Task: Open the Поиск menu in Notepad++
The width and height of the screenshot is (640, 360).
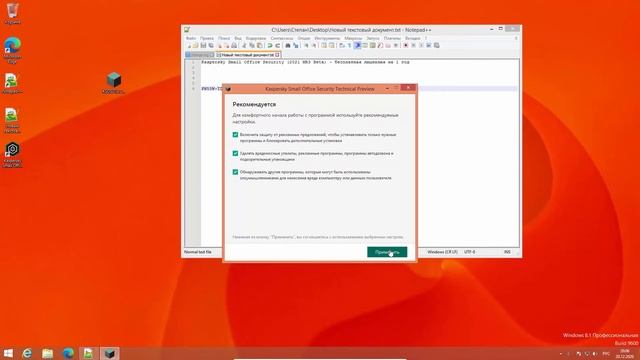Action: click(224, 38)
